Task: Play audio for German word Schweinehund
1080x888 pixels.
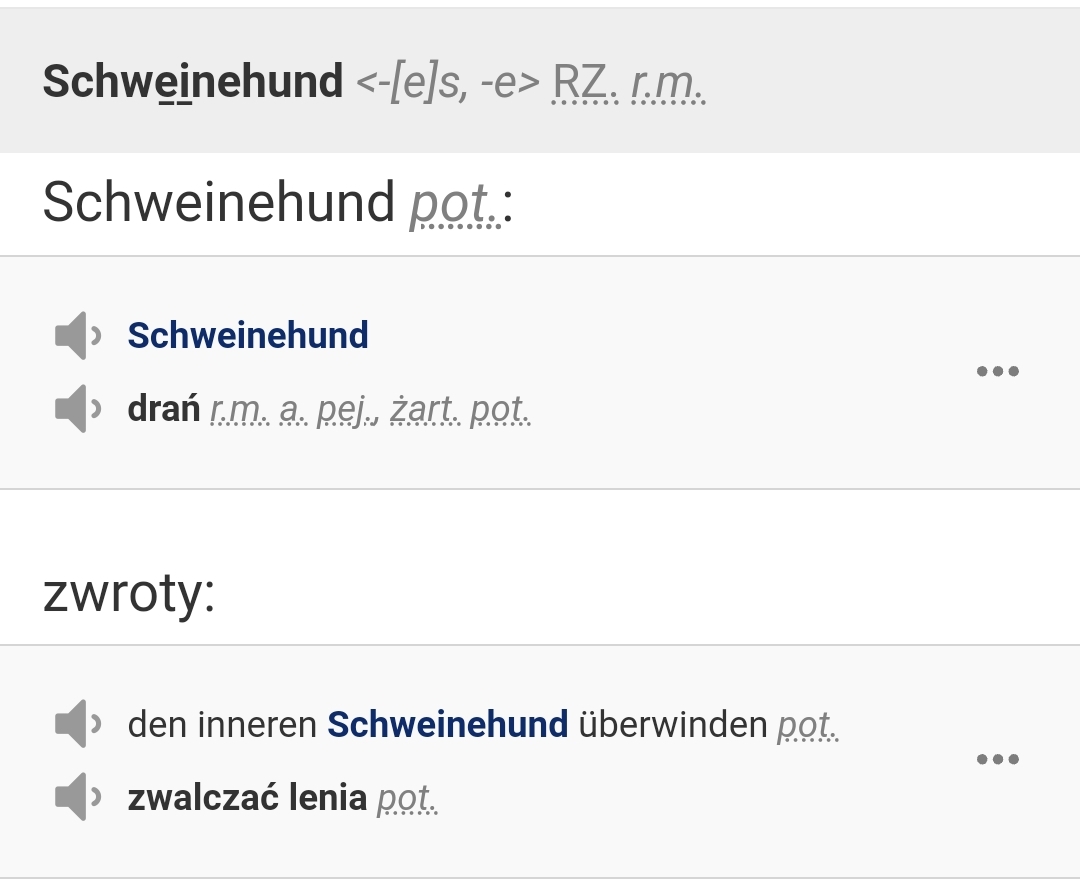Action: point(78,335)
